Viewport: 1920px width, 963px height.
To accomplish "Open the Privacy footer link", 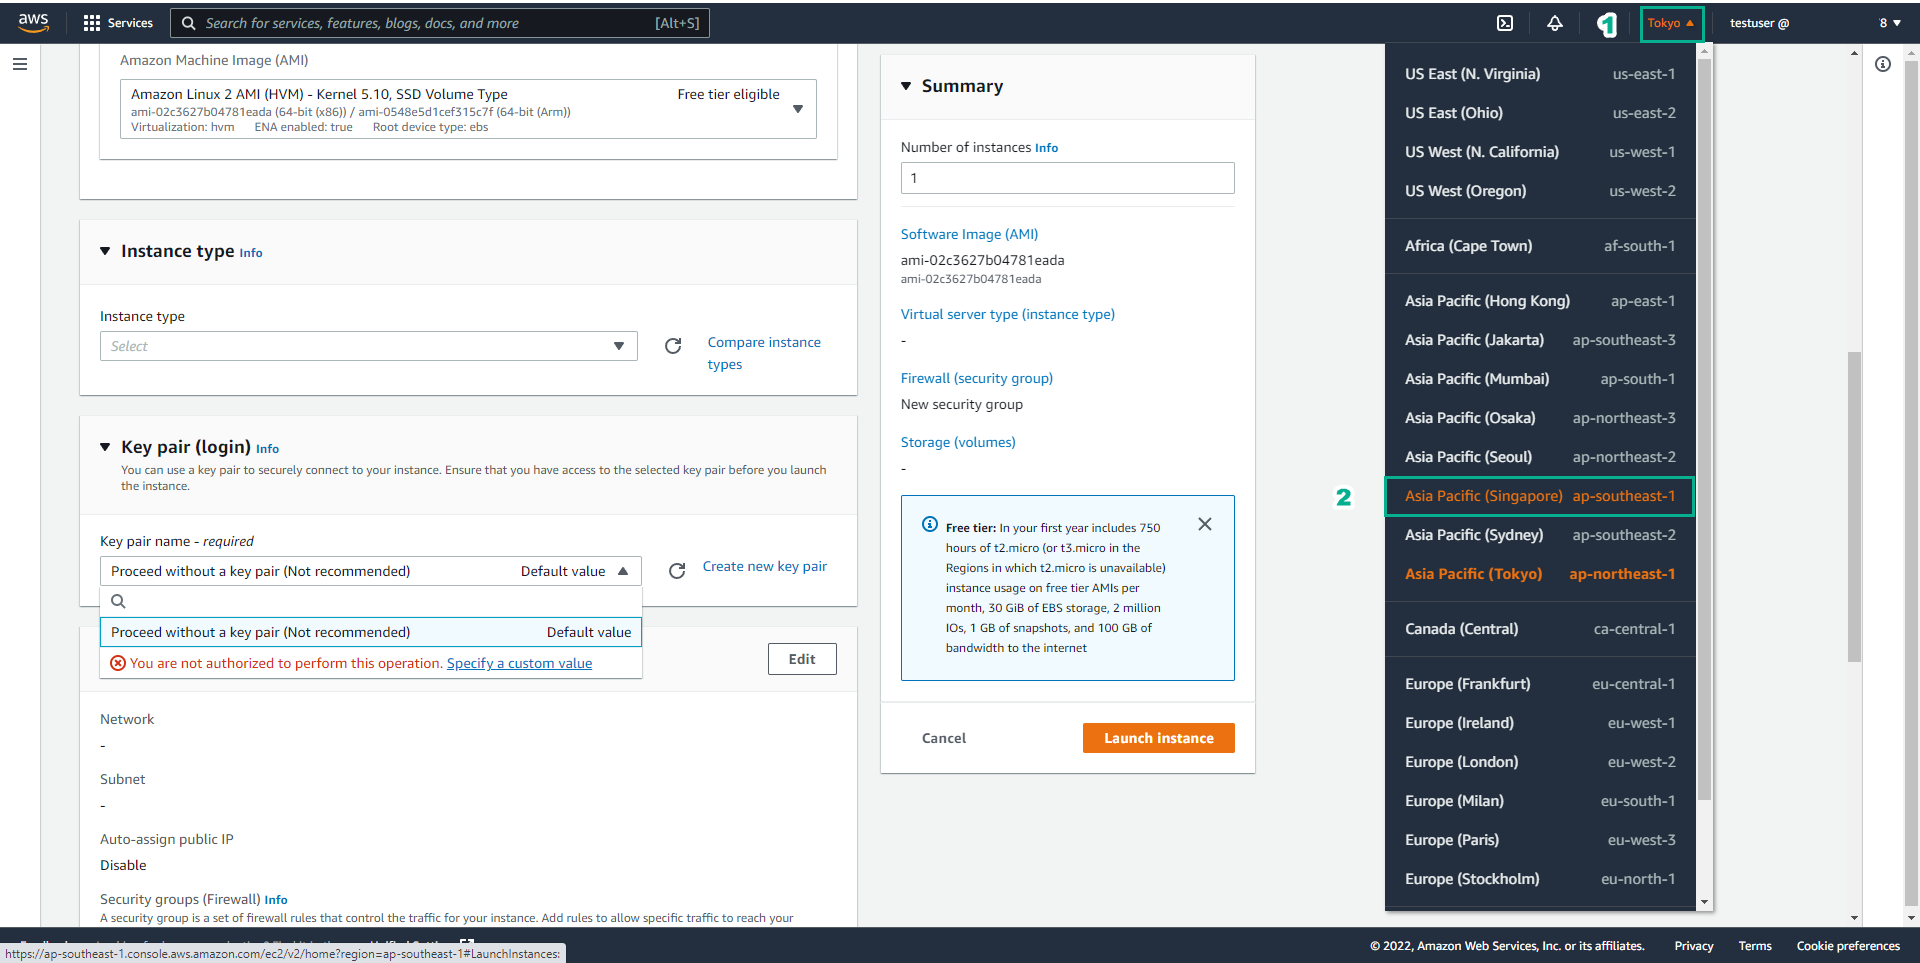I will coord(1694,946).
